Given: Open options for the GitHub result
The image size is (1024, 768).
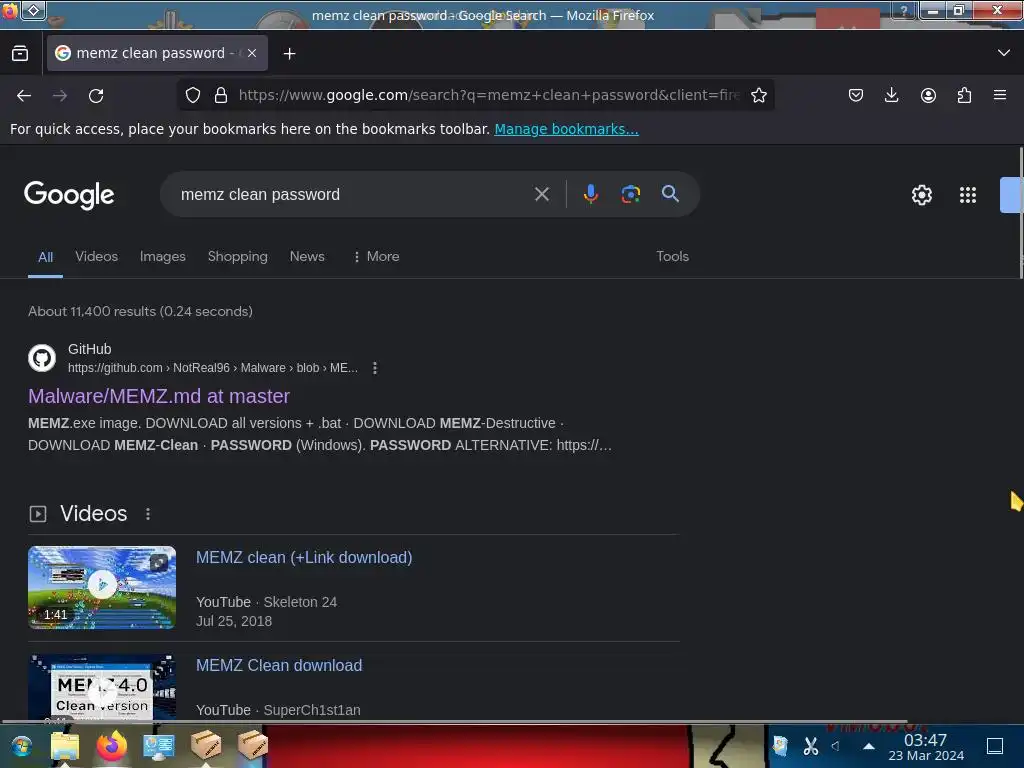Looking at the screenshot, I should 375,368.
